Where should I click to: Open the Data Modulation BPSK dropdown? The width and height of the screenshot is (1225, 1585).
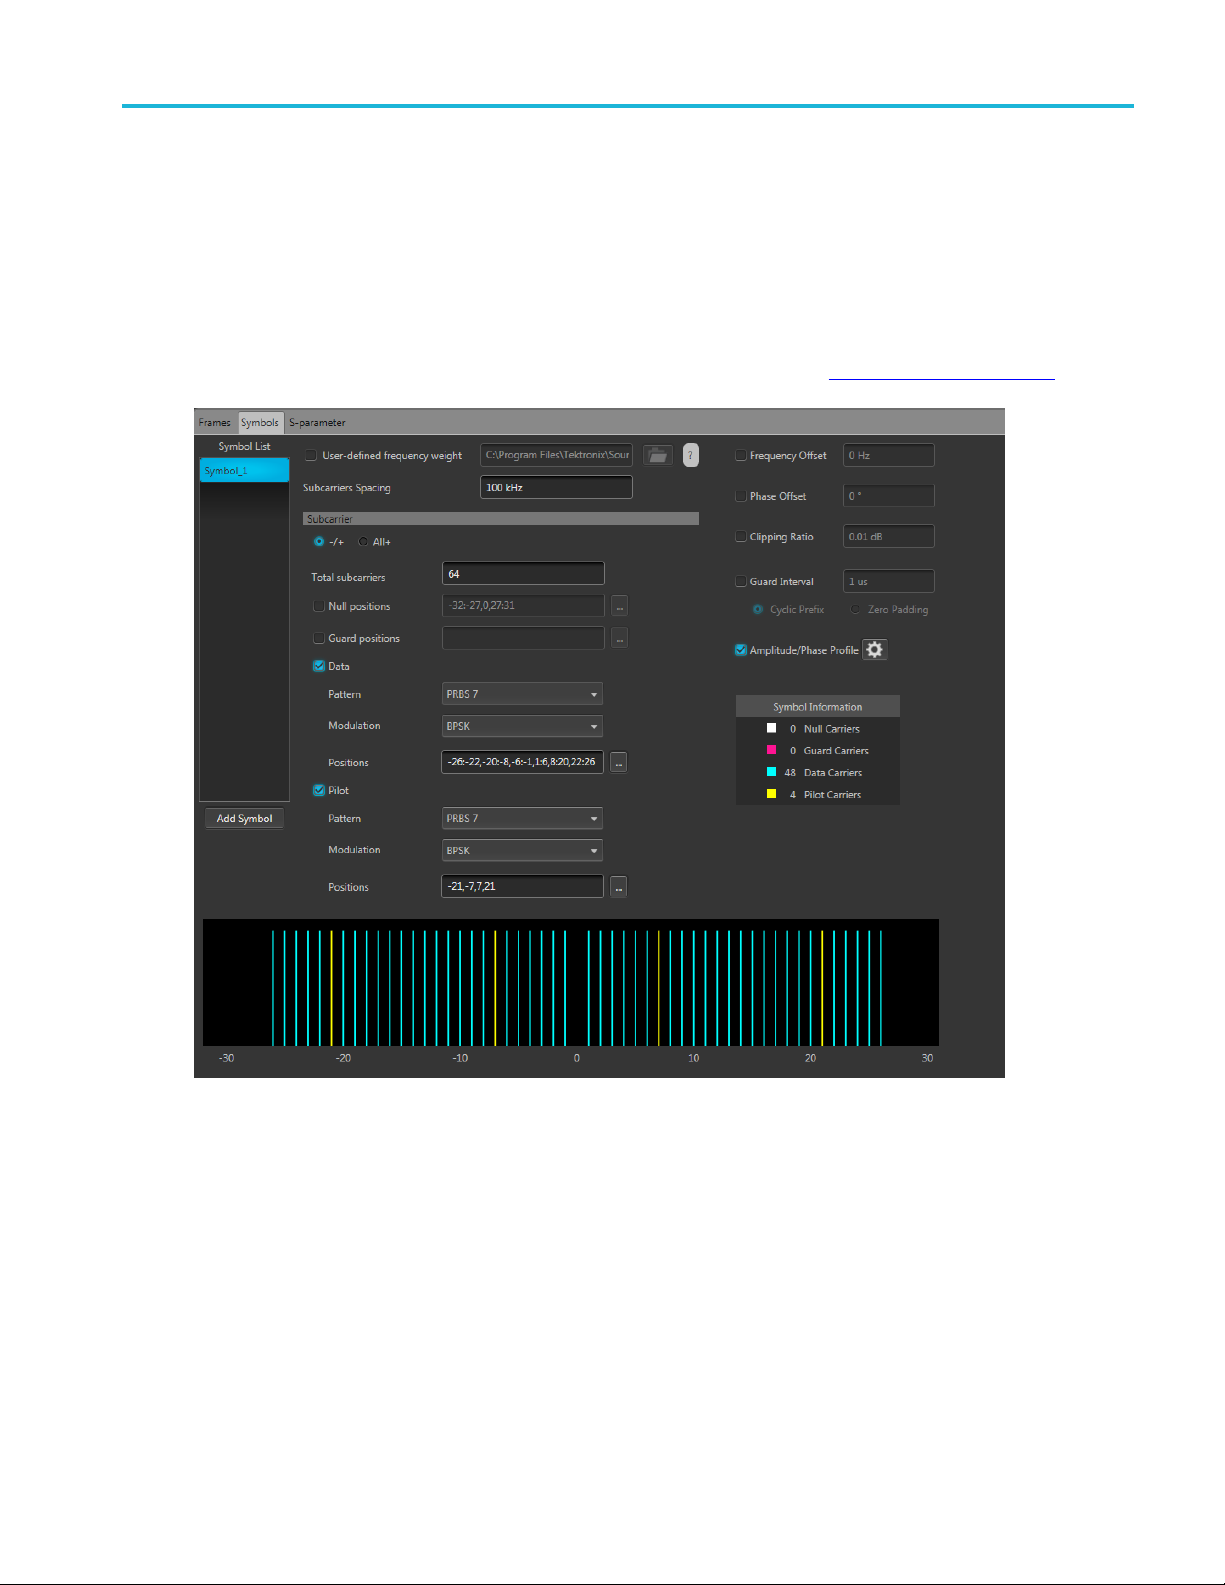[x=523, y=726]
